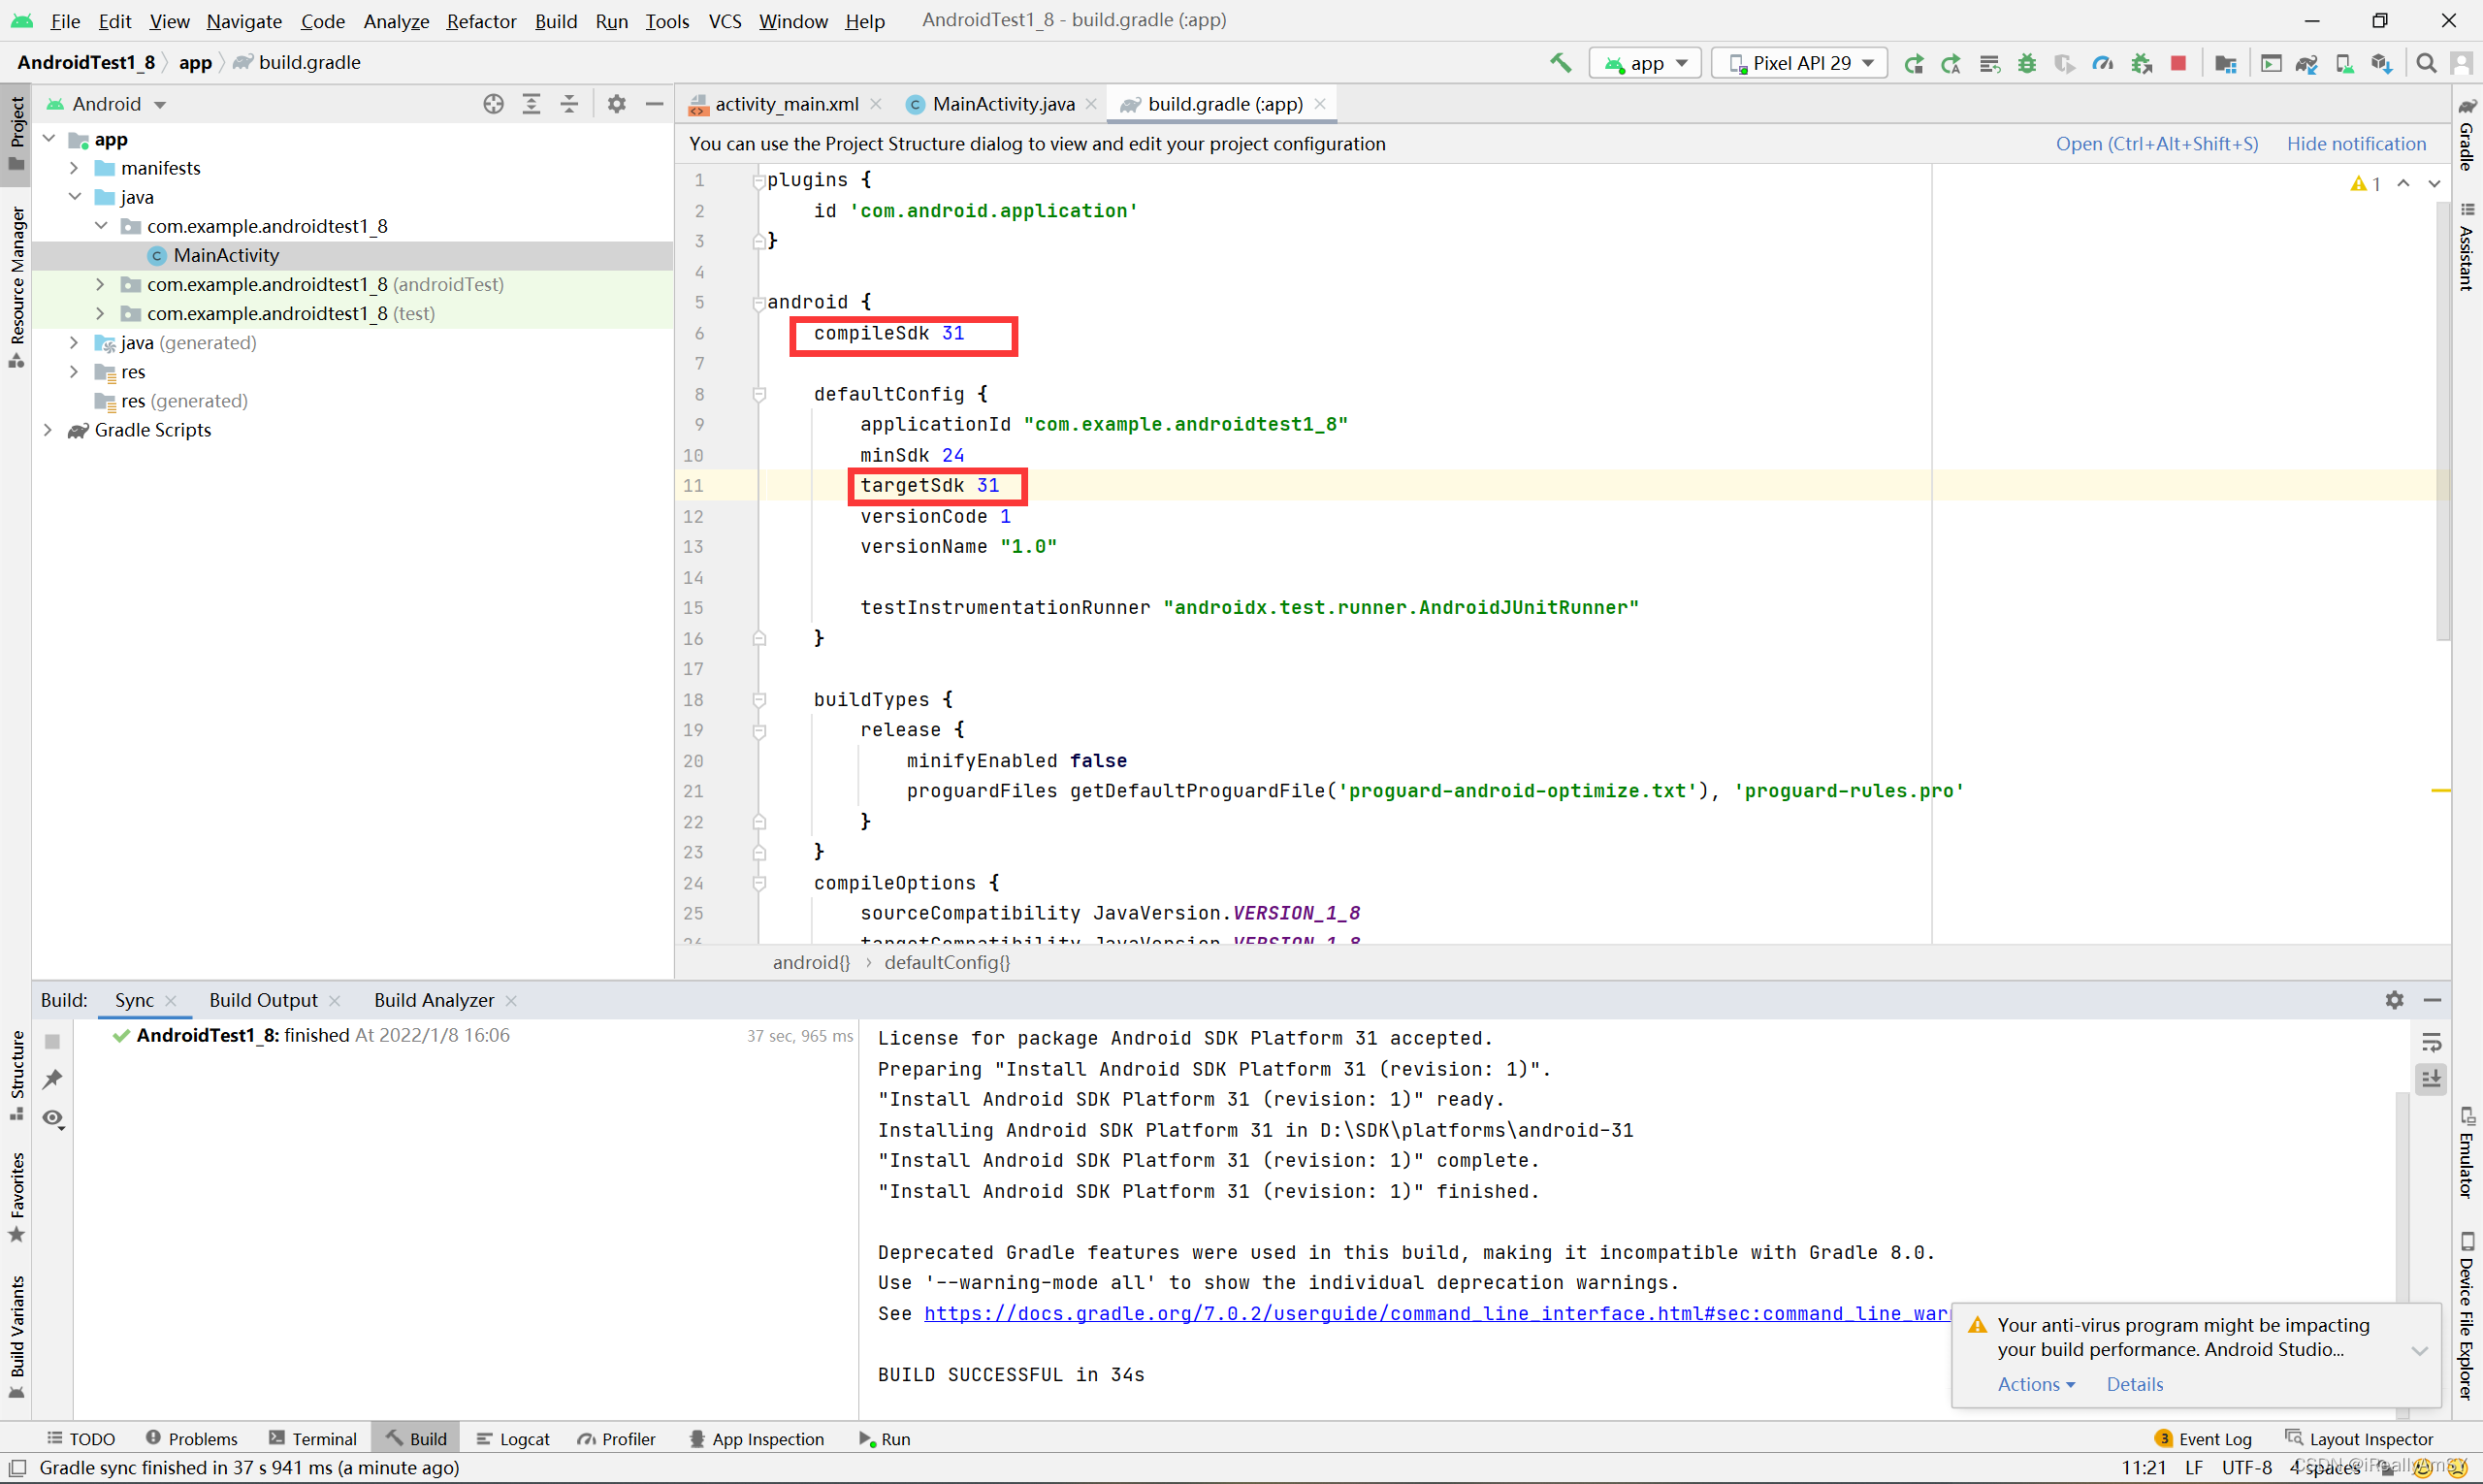Screen dimensions: 2483x1484
Task: Expand the manifests folder
Action: (74, 168)
